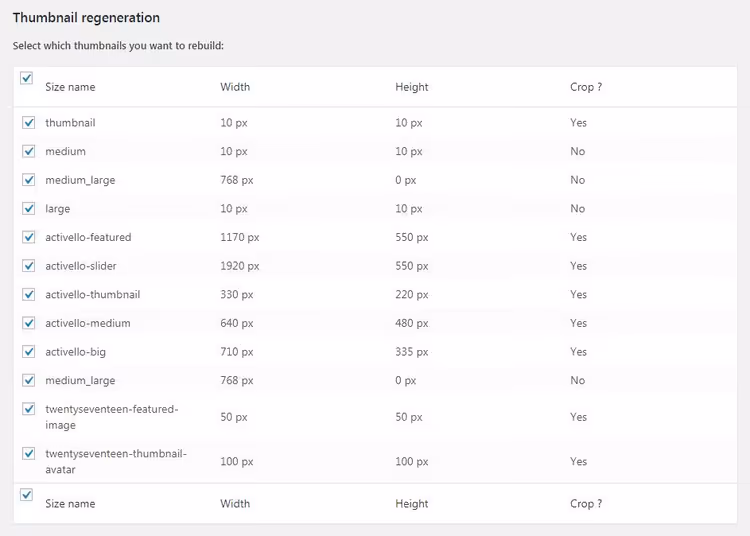The width and height of the screenshot is (750, 536).
Task: Toggle the activello-thumbnail checkbox
Action: pyautogui.click(x=29, y=295)
